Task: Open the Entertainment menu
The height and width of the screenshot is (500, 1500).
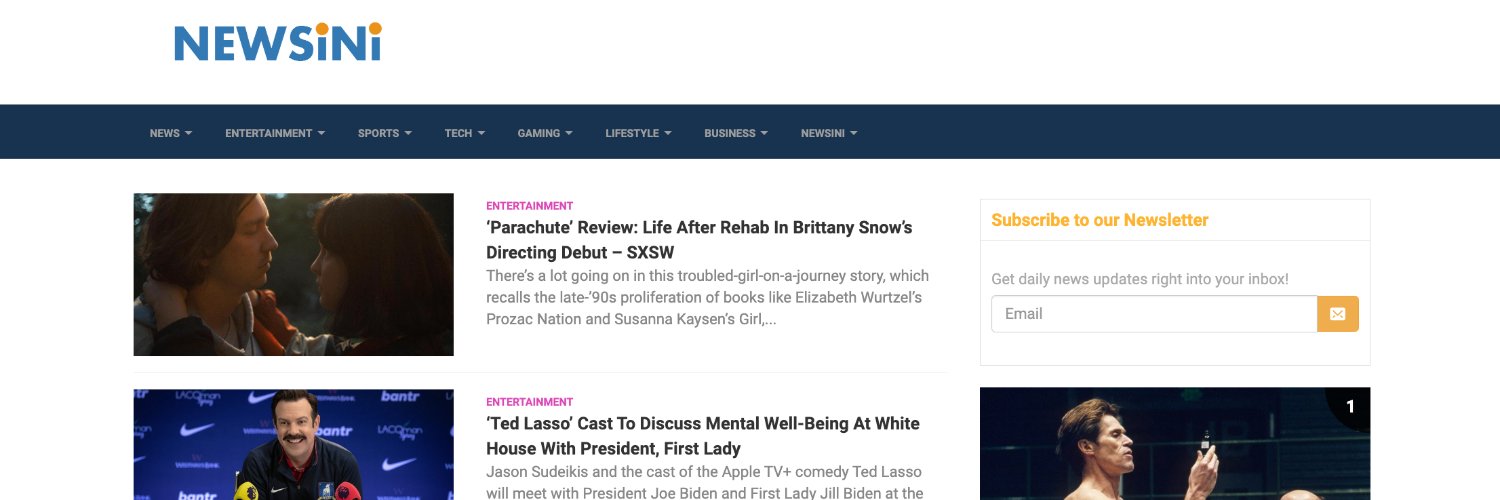Action: [x=275, y=133]
